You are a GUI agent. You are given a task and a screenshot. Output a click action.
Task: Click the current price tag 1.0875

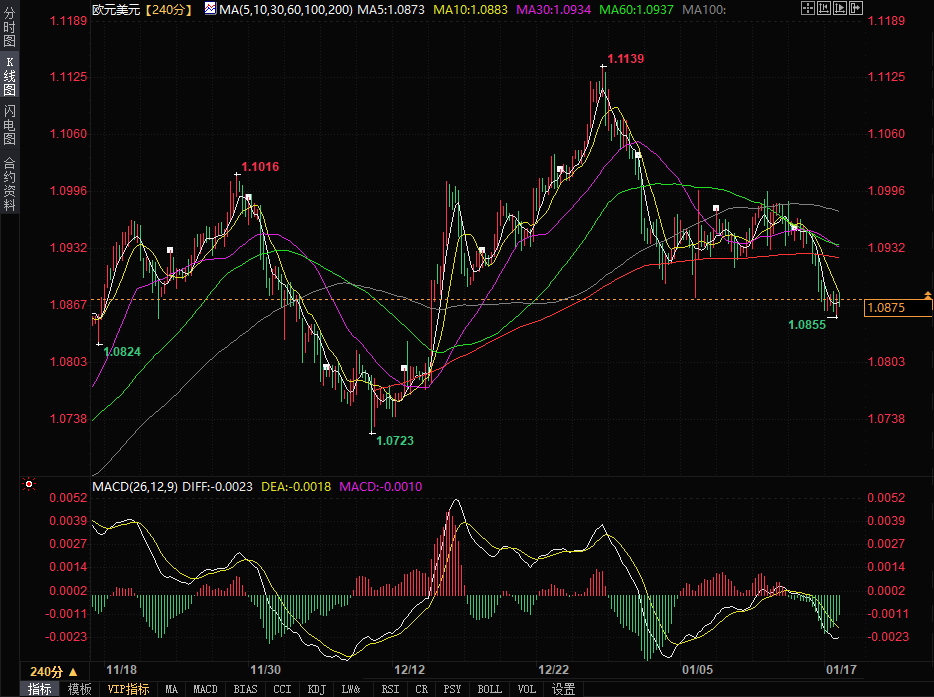pos(888,308)
